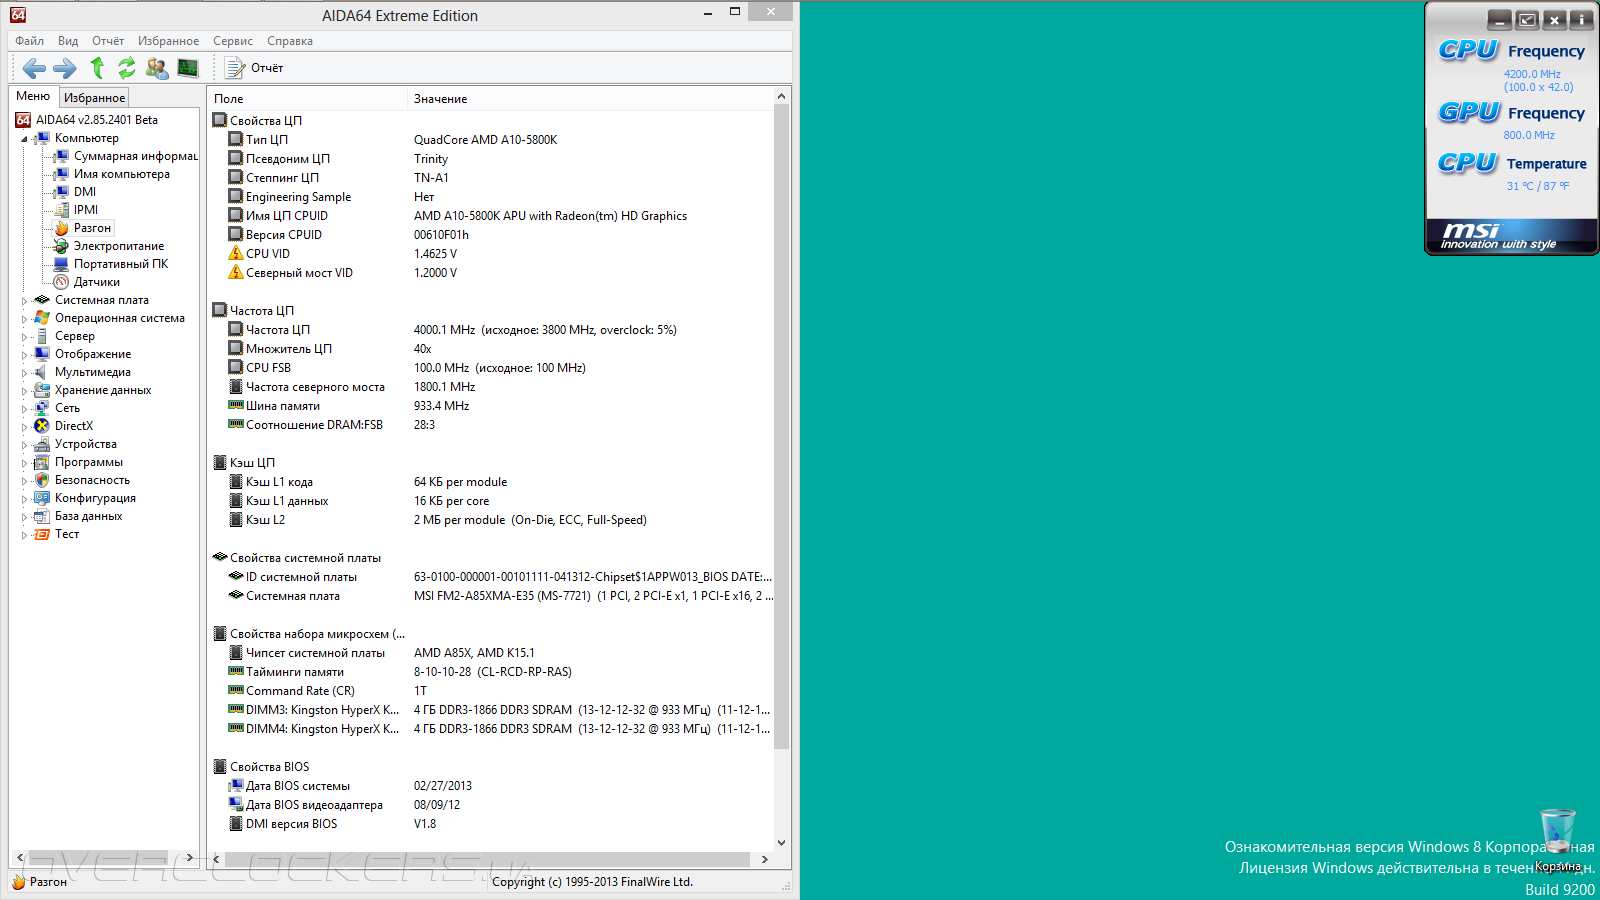Expand the Отображение tree node
The image size is (1600, 900).
click(x=24, y=354)
